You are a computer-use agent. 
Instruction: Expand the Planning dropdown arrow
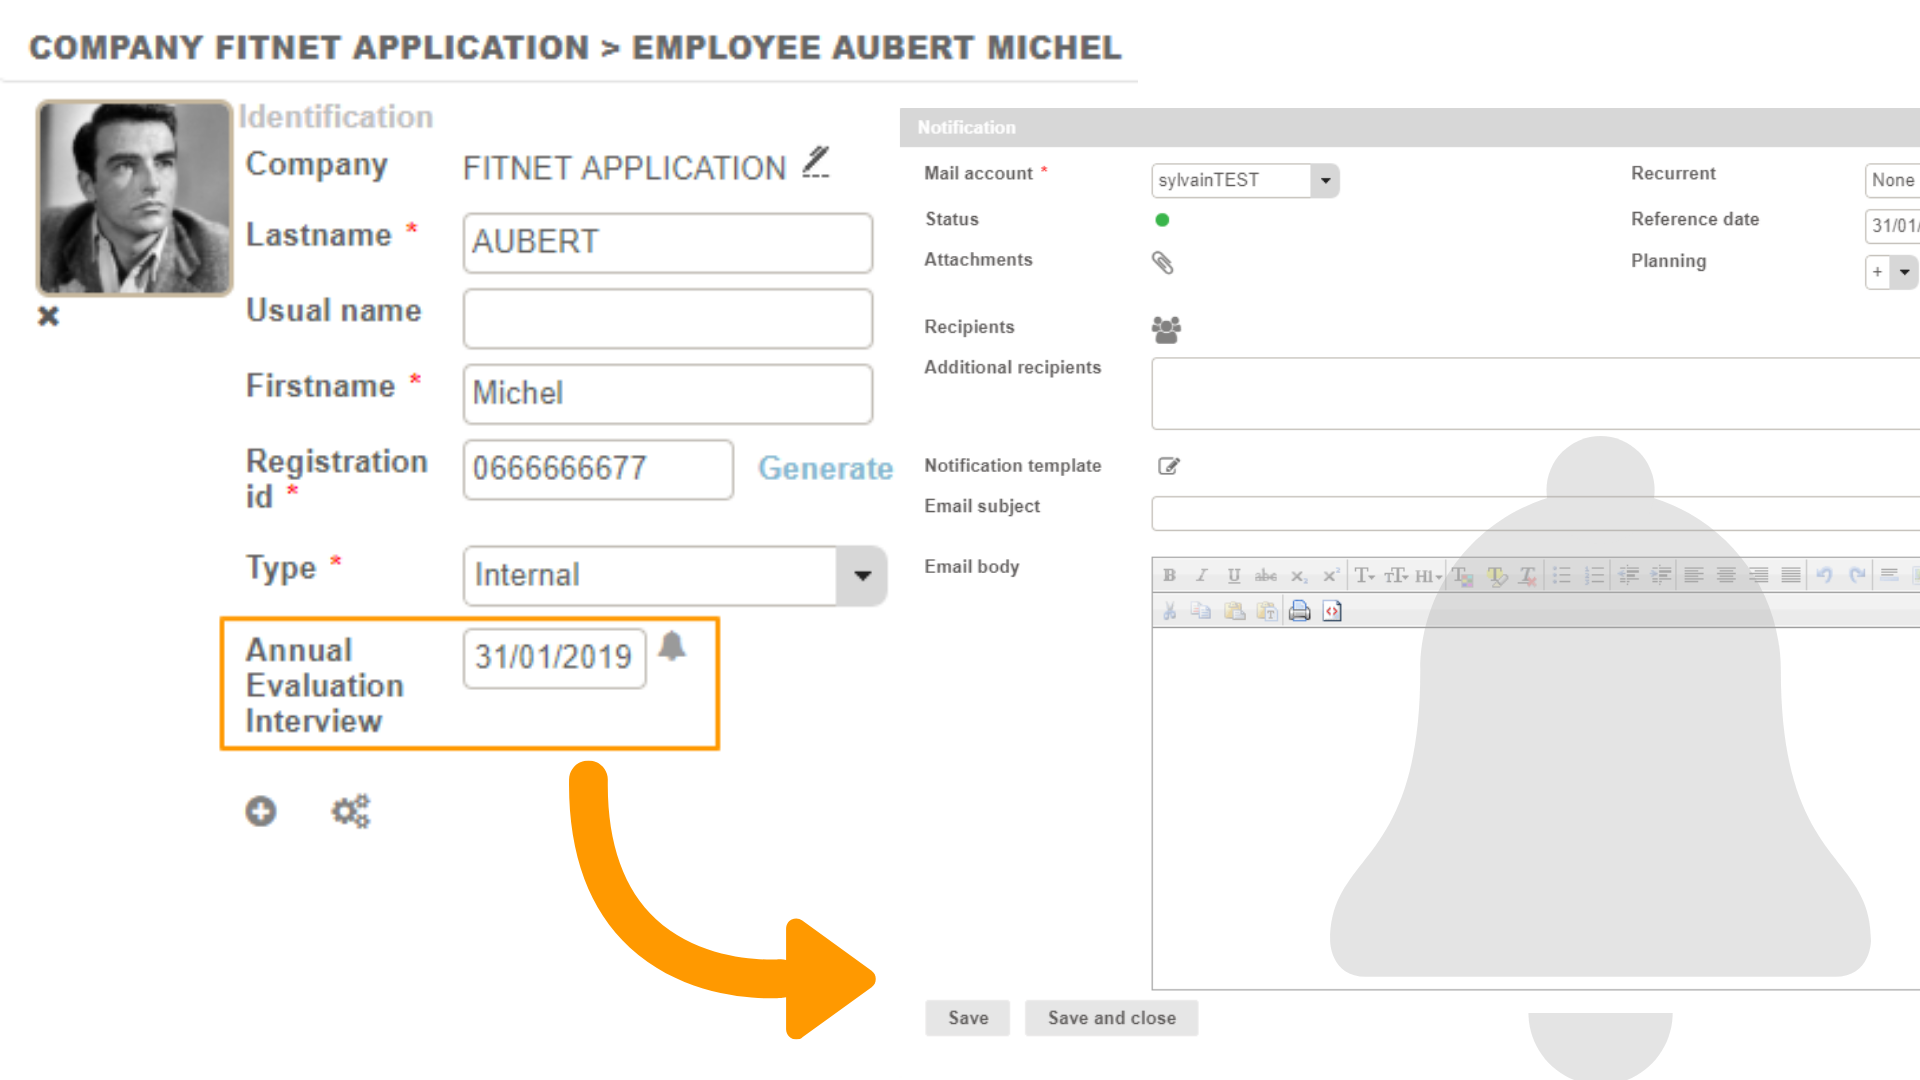click(x=1904, y=272)
